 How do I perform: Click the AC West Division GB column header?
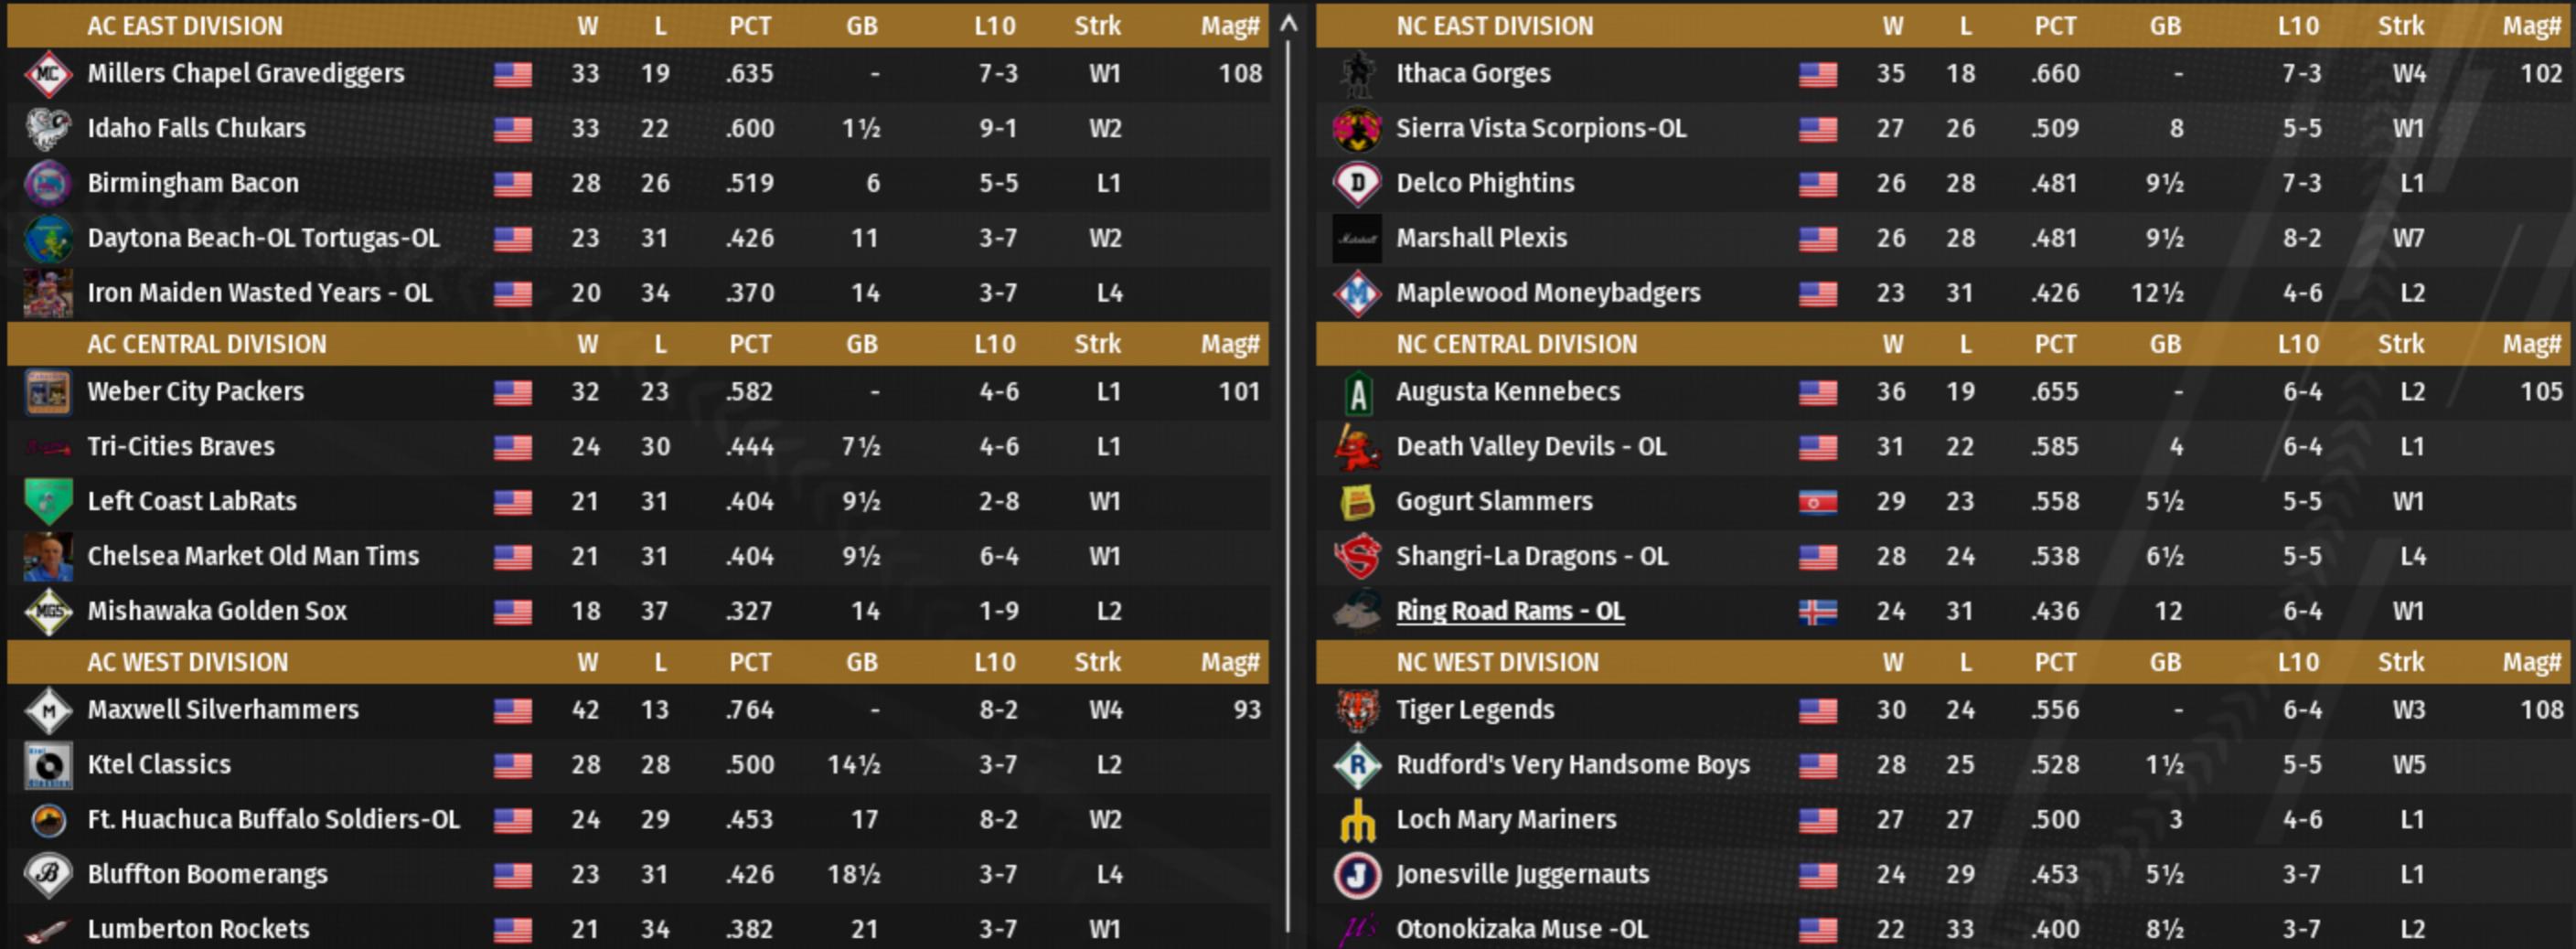pos(861,662)
